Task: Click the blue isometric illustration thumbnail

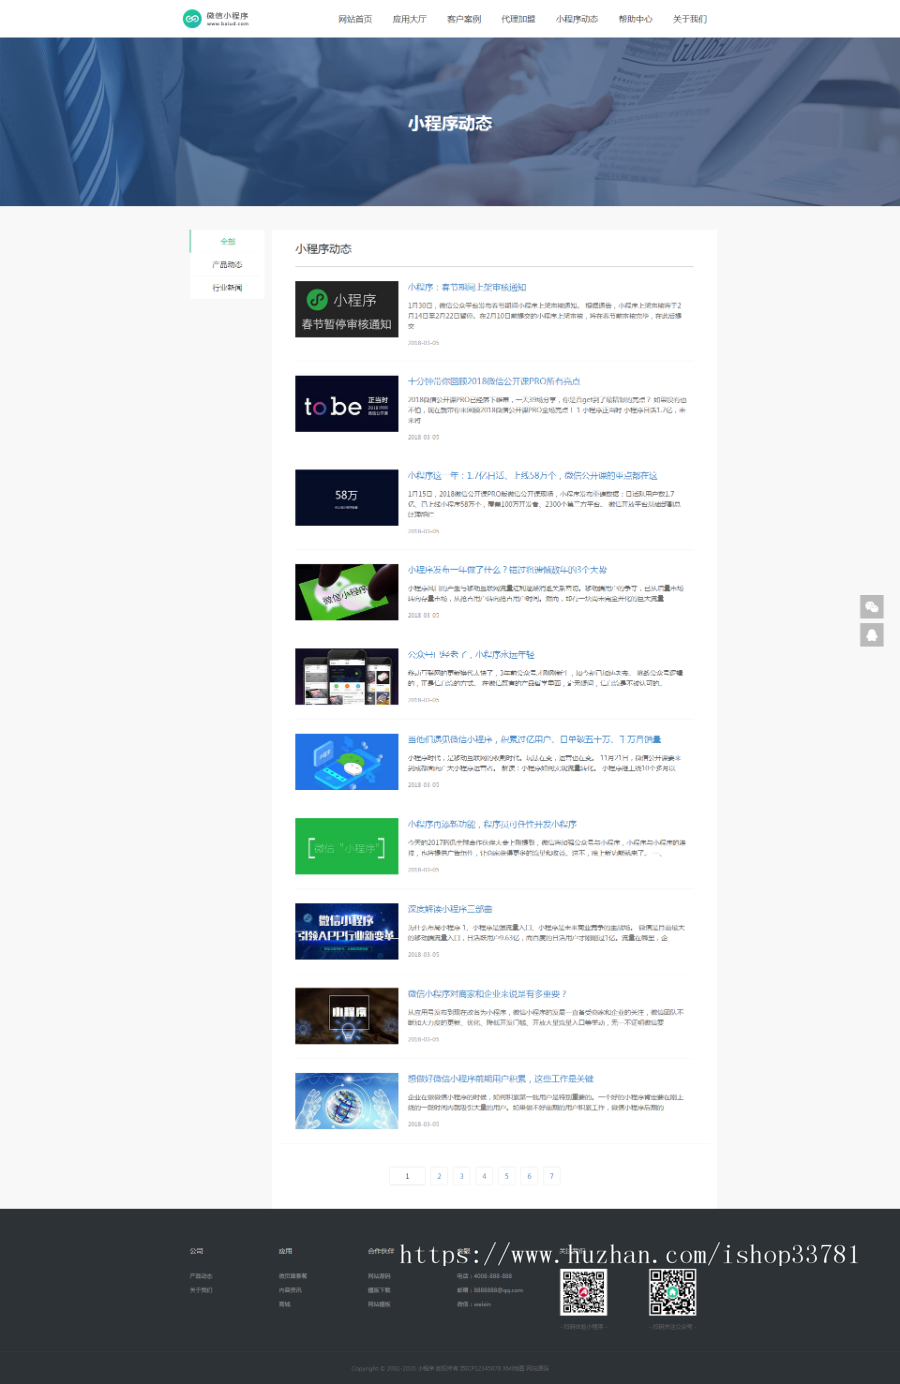Action: (x=347, y=762)
